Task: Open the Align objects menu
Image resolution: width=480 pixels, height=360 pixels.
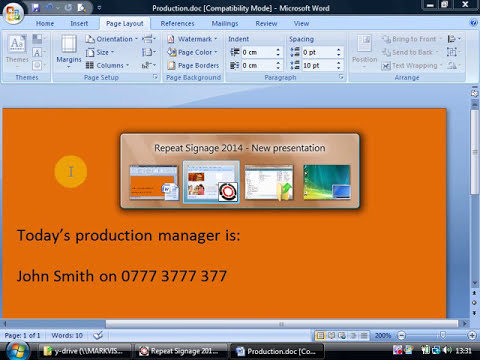Action: pyautogui.click(x=454, y=39)
